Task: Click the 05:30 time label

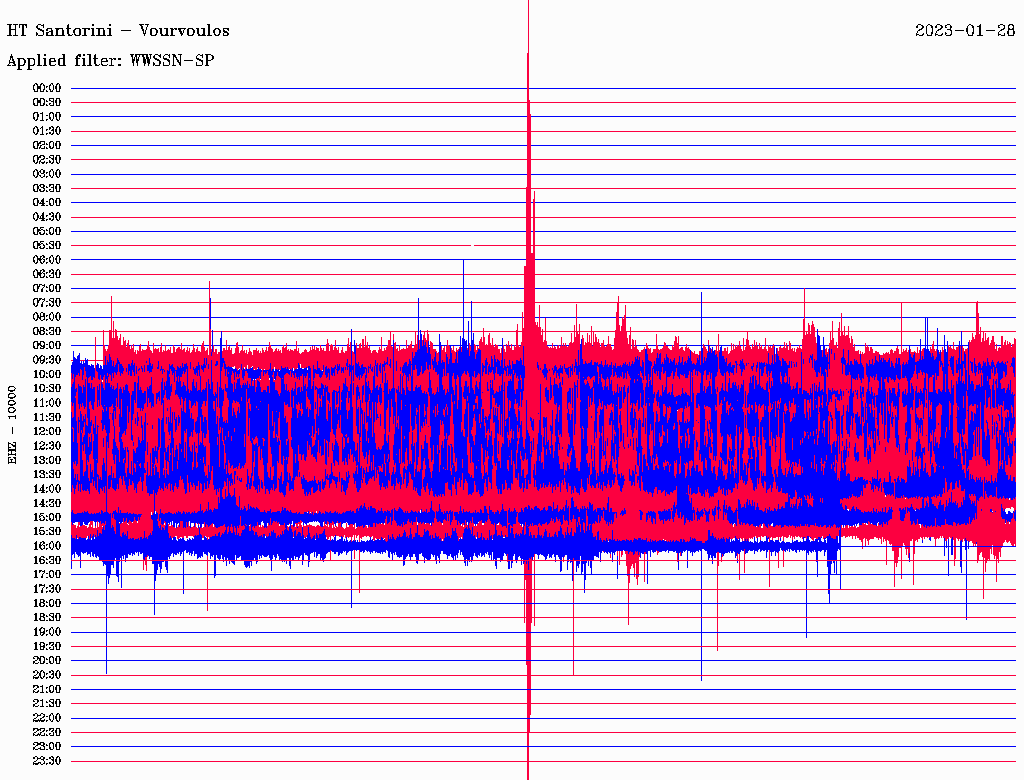Action: 47,246
